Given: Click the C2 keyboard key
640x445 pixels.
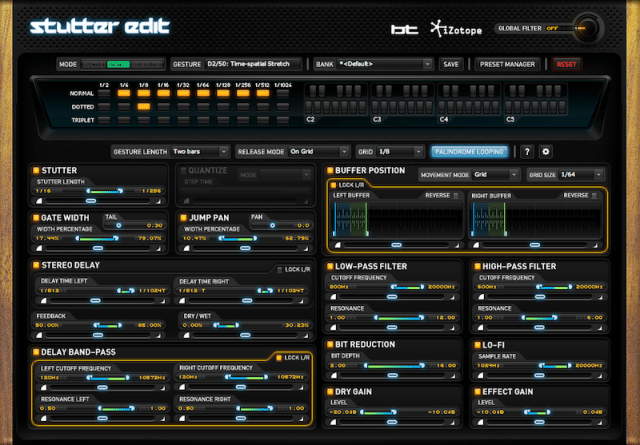Looking at the screenshot, I should click(x=309, y=107).
